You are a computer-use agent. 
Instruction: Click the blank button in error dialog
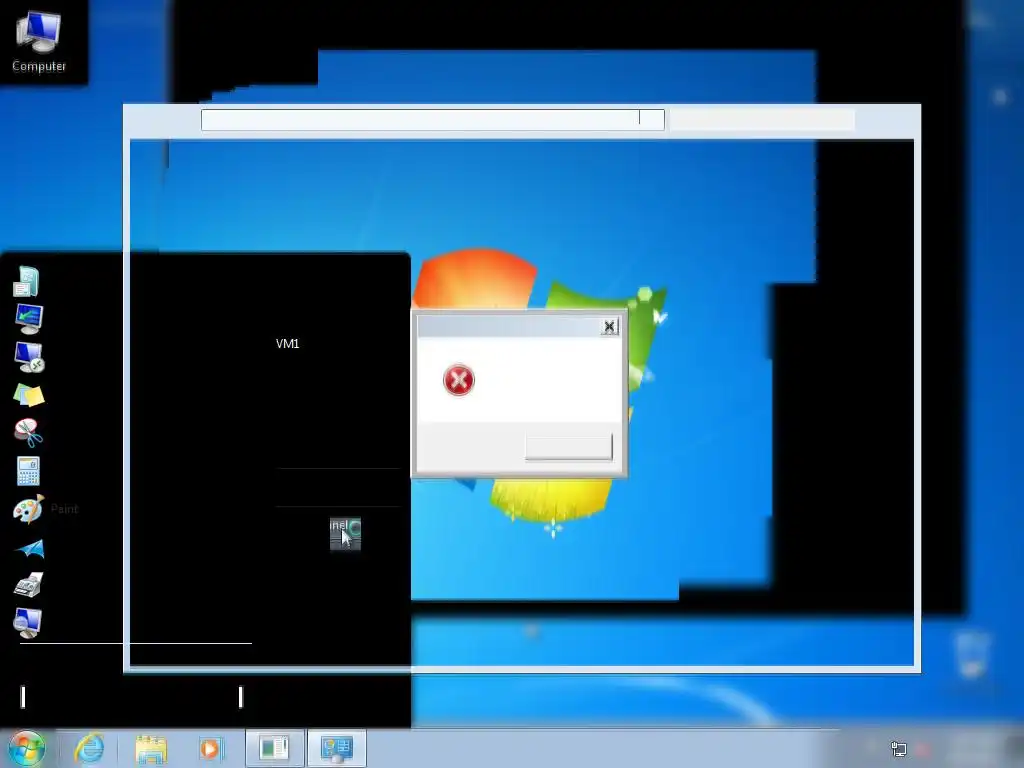(x=569, y=447)
